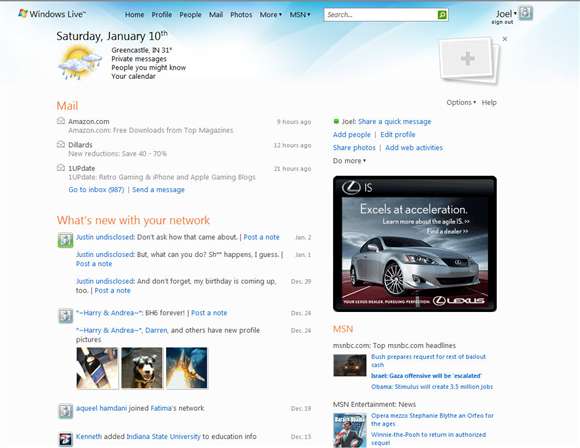Click Share a quick message link

(x=395, y=121)
